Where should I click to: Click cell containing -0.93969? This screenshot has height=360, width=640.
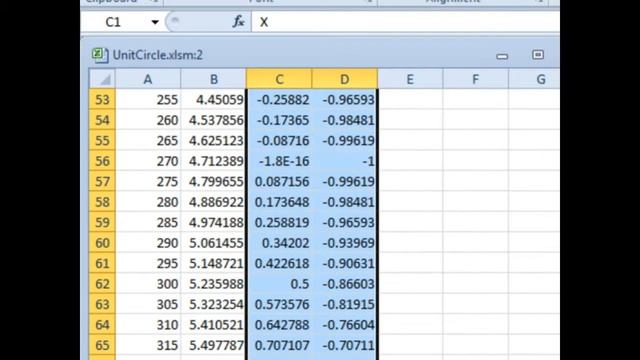pos(344,243)
